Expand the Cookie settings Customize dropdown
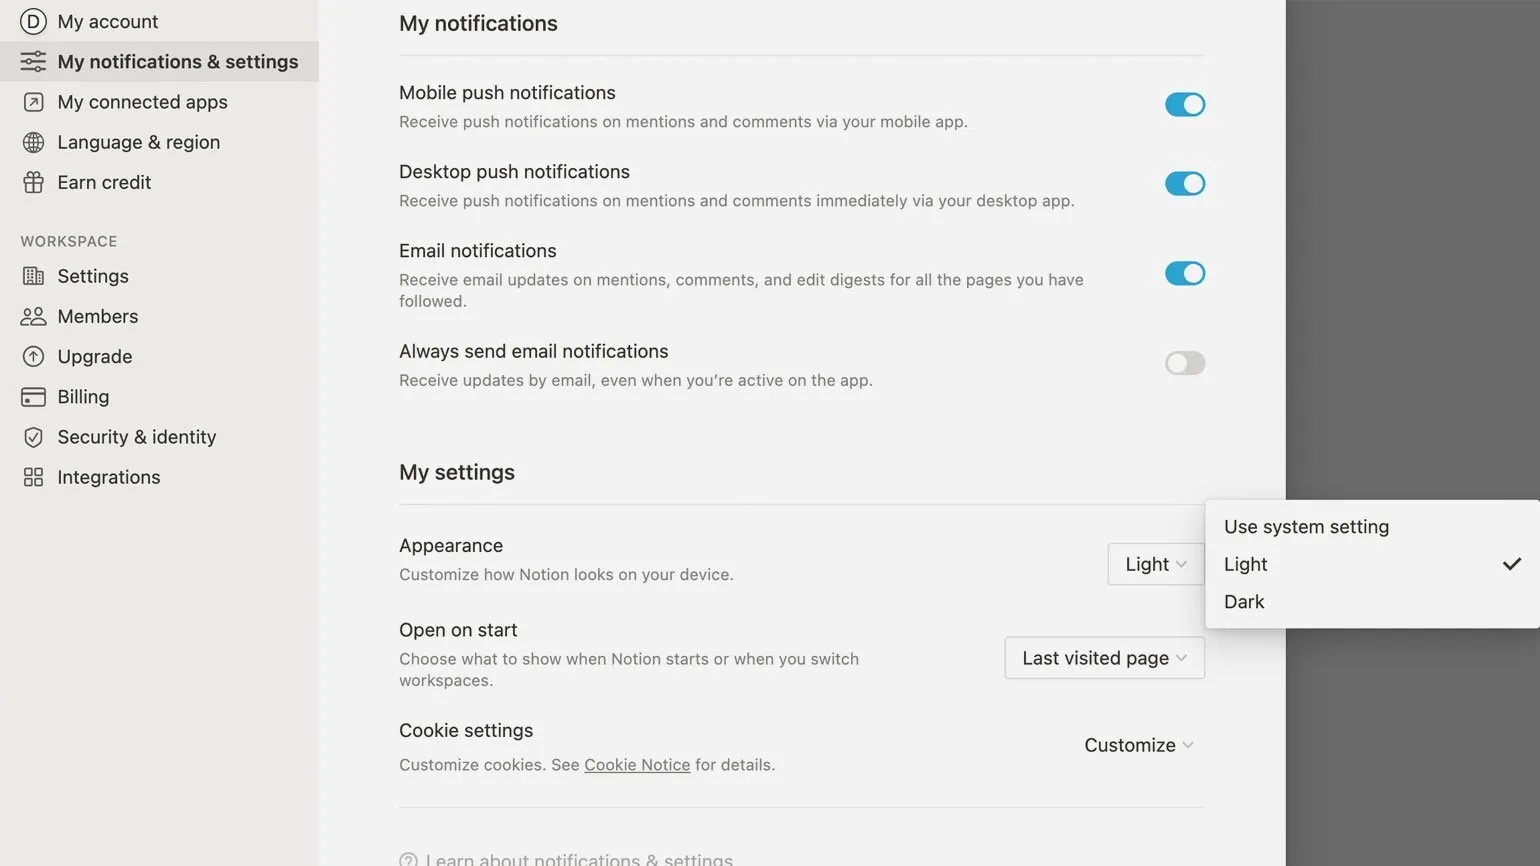1540x866 pixels. point(1138,745)
